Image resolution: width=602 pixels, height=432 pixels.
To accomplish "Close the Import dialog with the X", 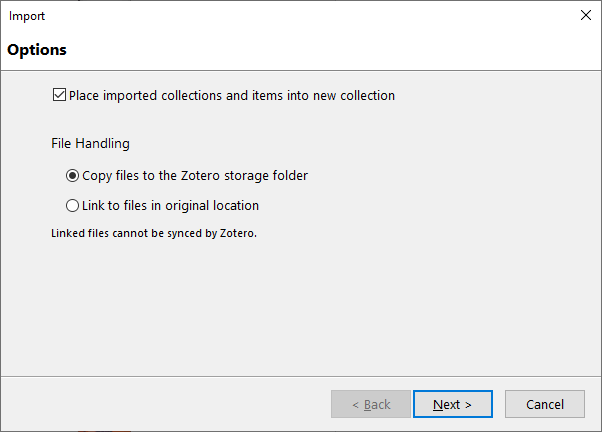I will click(x=586, y=16).
